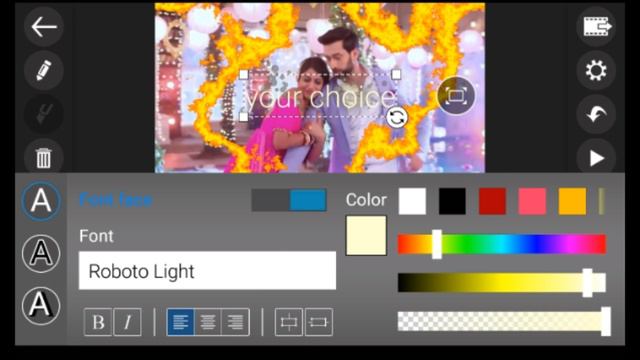Select the outlined A text style tab
Screen dimensions: 640x360
pyautogui.click(x=41, y=253)
